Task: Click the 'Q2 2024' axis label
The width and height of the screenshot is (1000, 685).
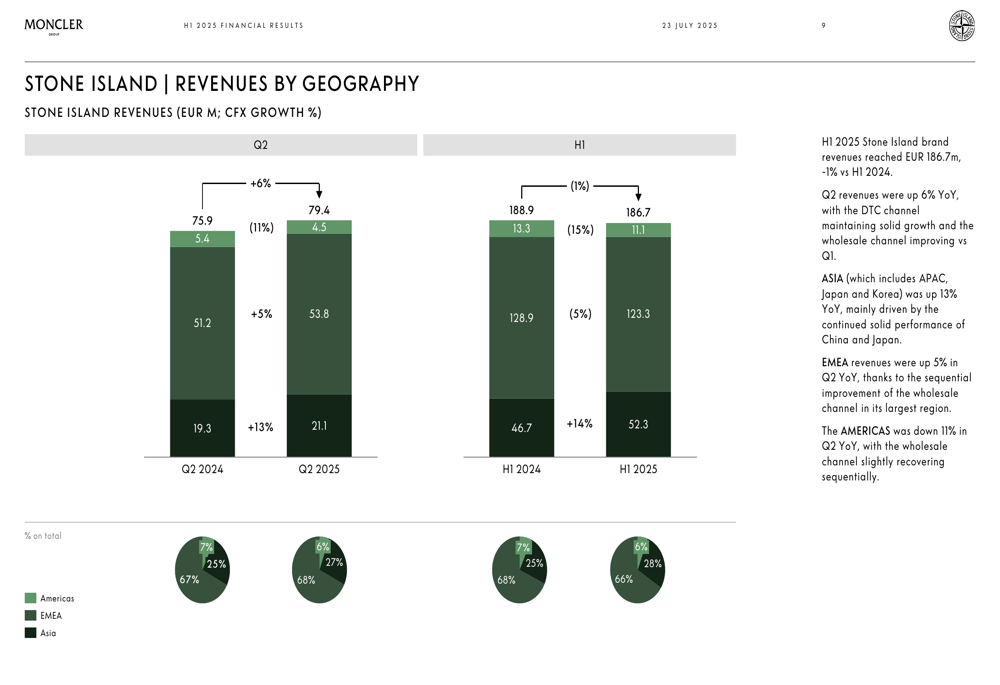Action: 202,469
